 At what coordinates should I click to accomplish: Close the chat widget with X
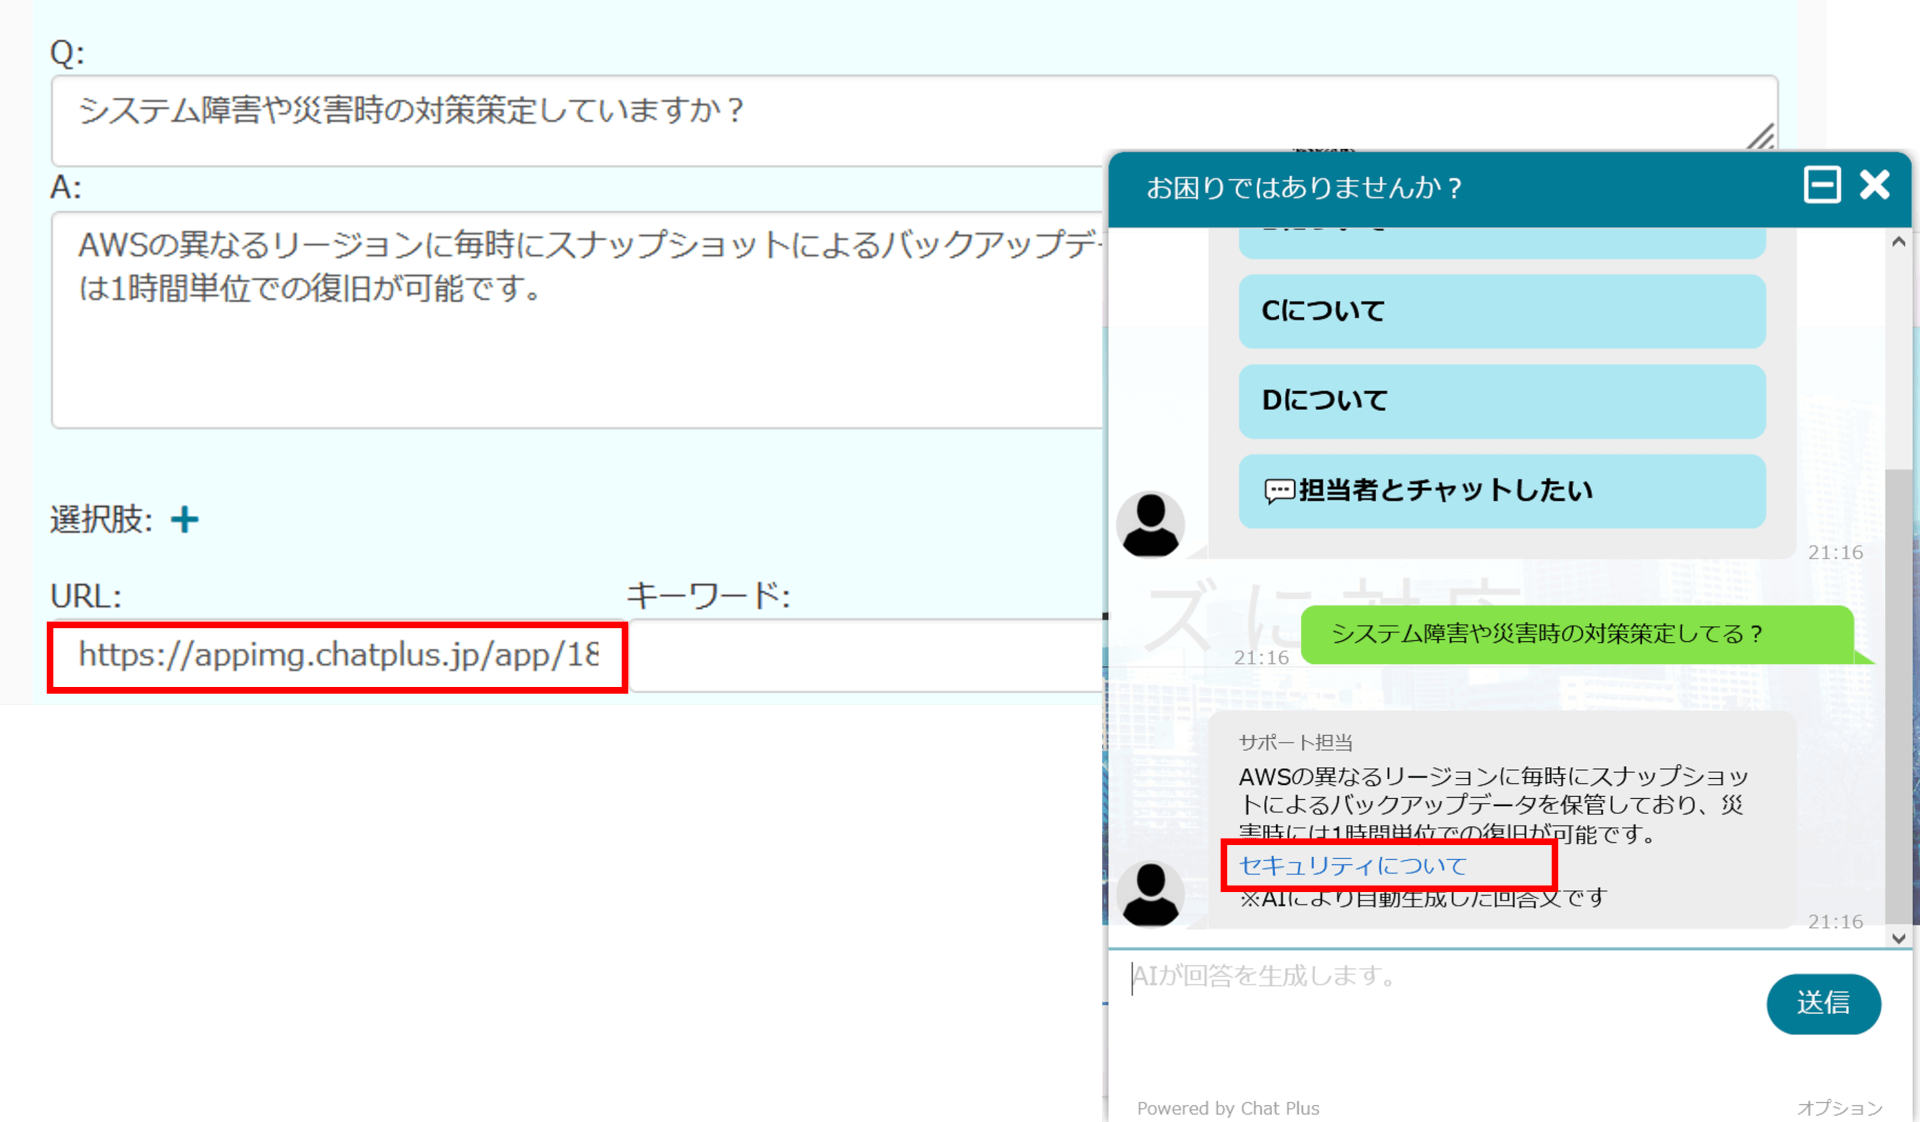coord(1874,185)
